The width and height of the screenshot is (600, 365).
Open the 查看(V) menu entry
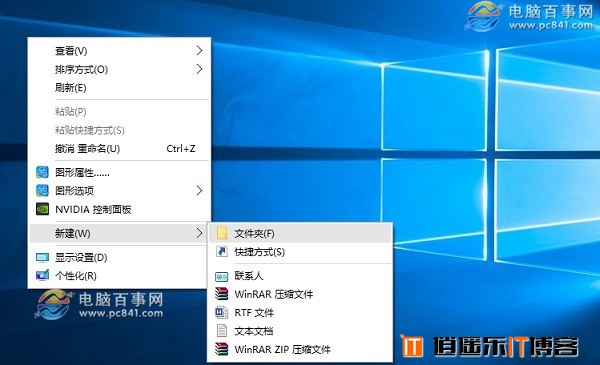120,51
